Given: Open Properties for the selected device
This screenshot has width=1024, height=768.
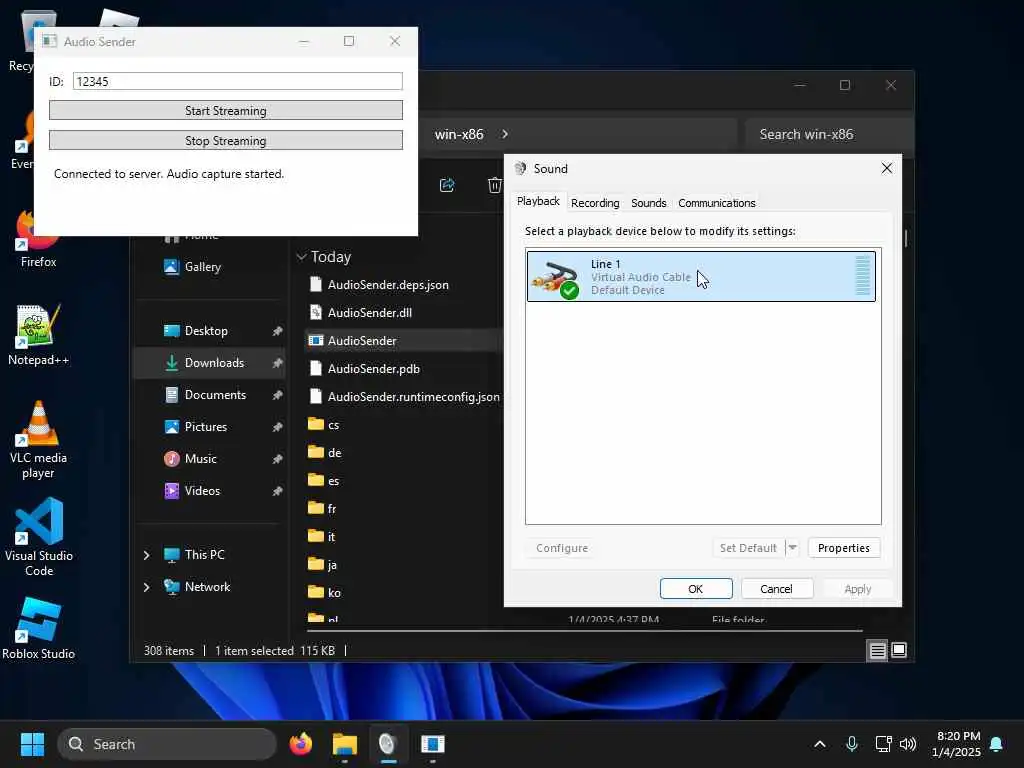Looking at the screenshot, I should tap(844, 548).
